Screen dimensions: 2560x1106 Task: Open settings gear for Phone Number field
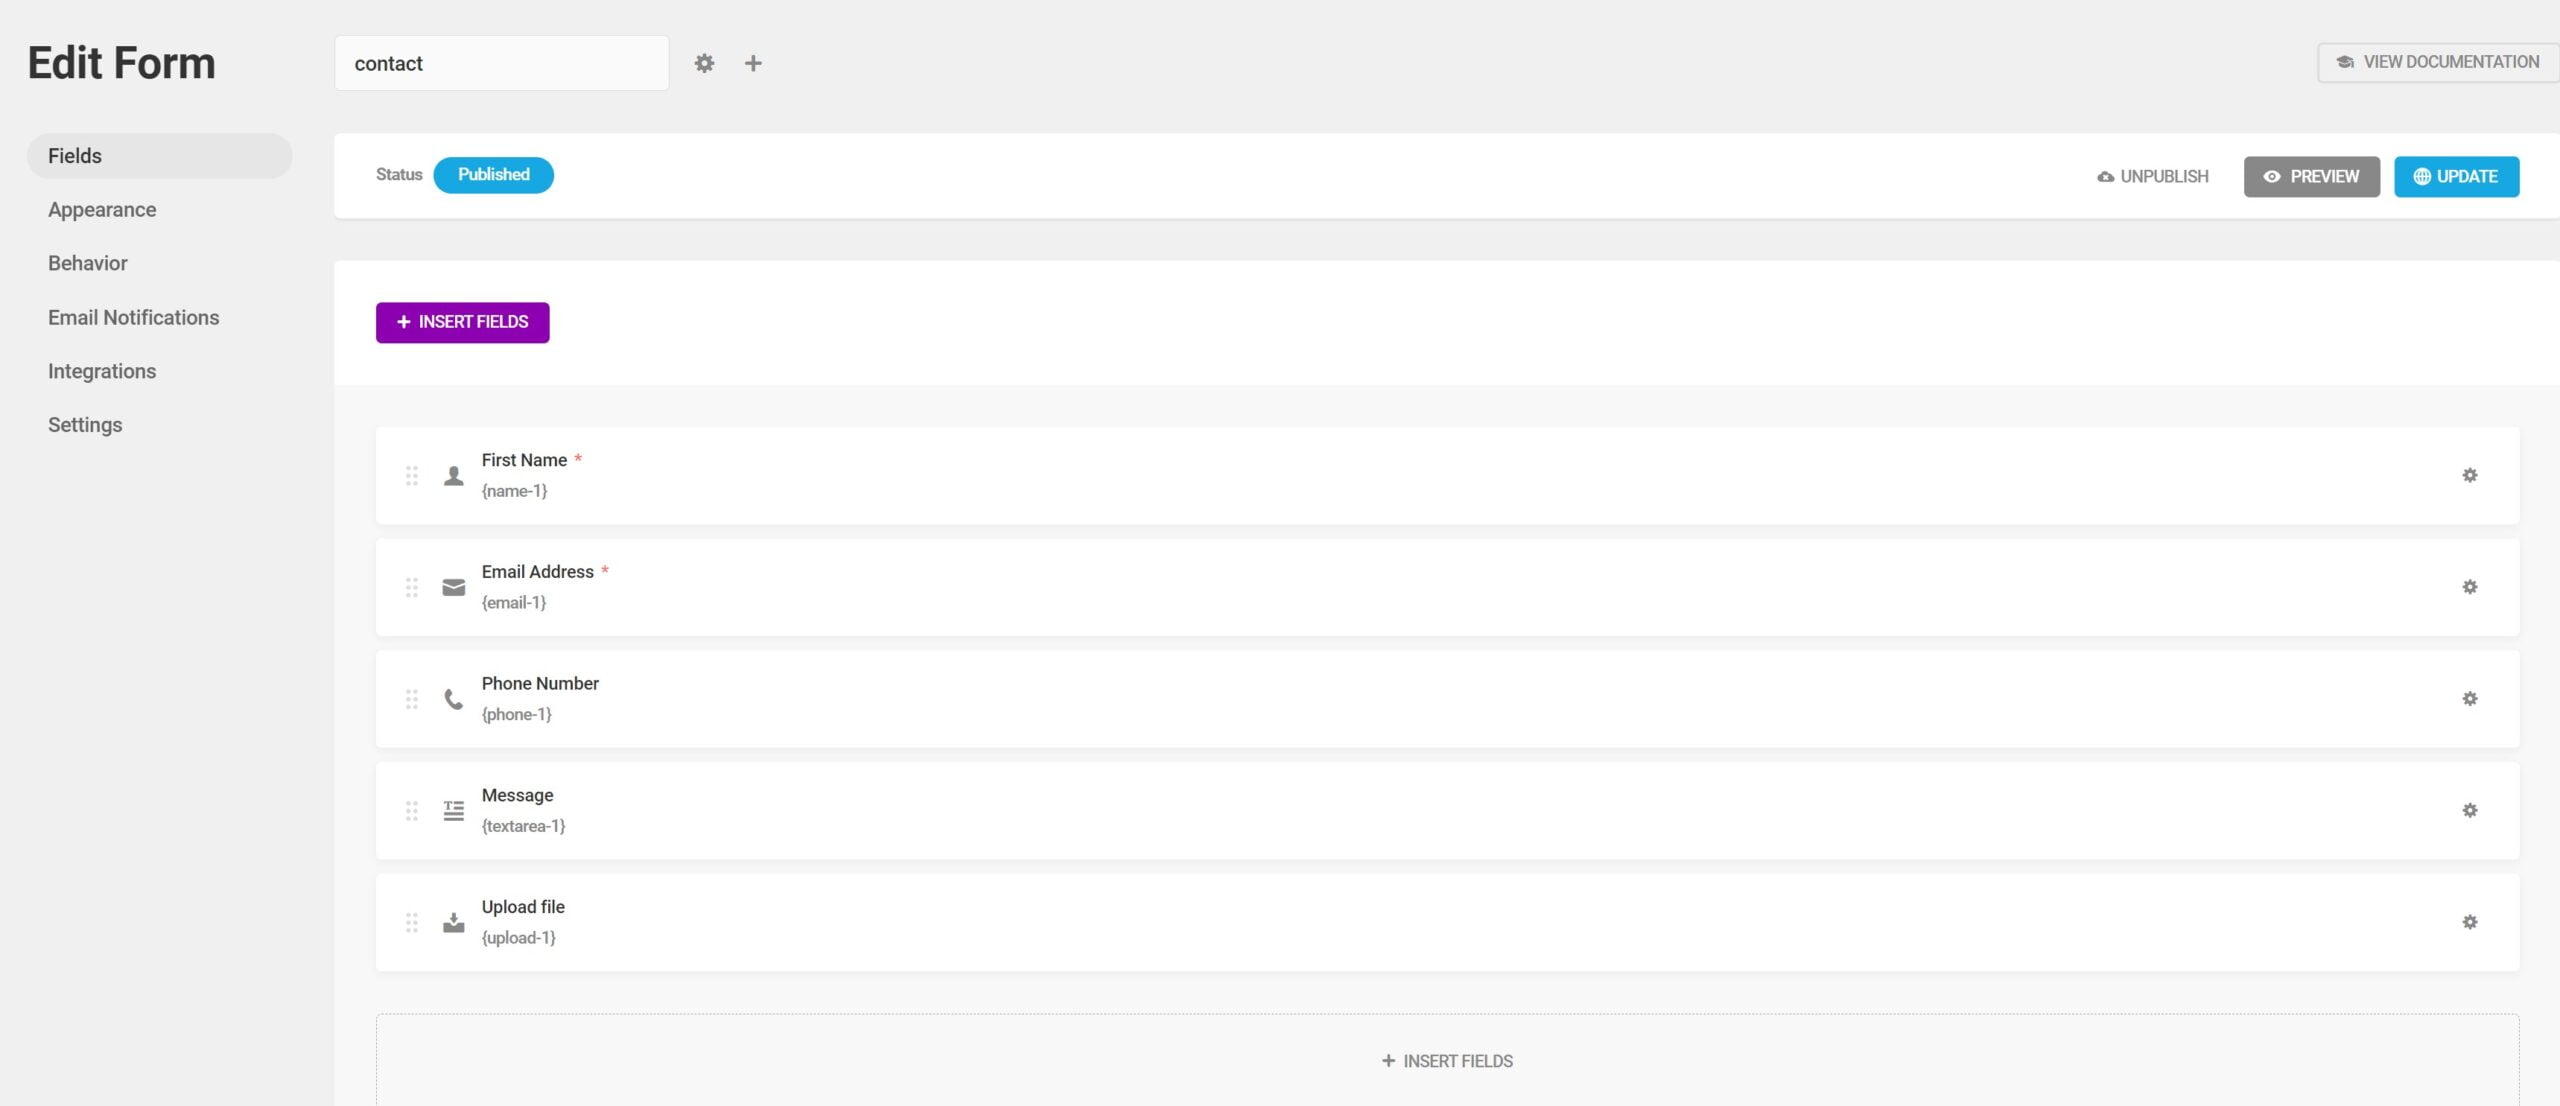[x=2470, y=699]
